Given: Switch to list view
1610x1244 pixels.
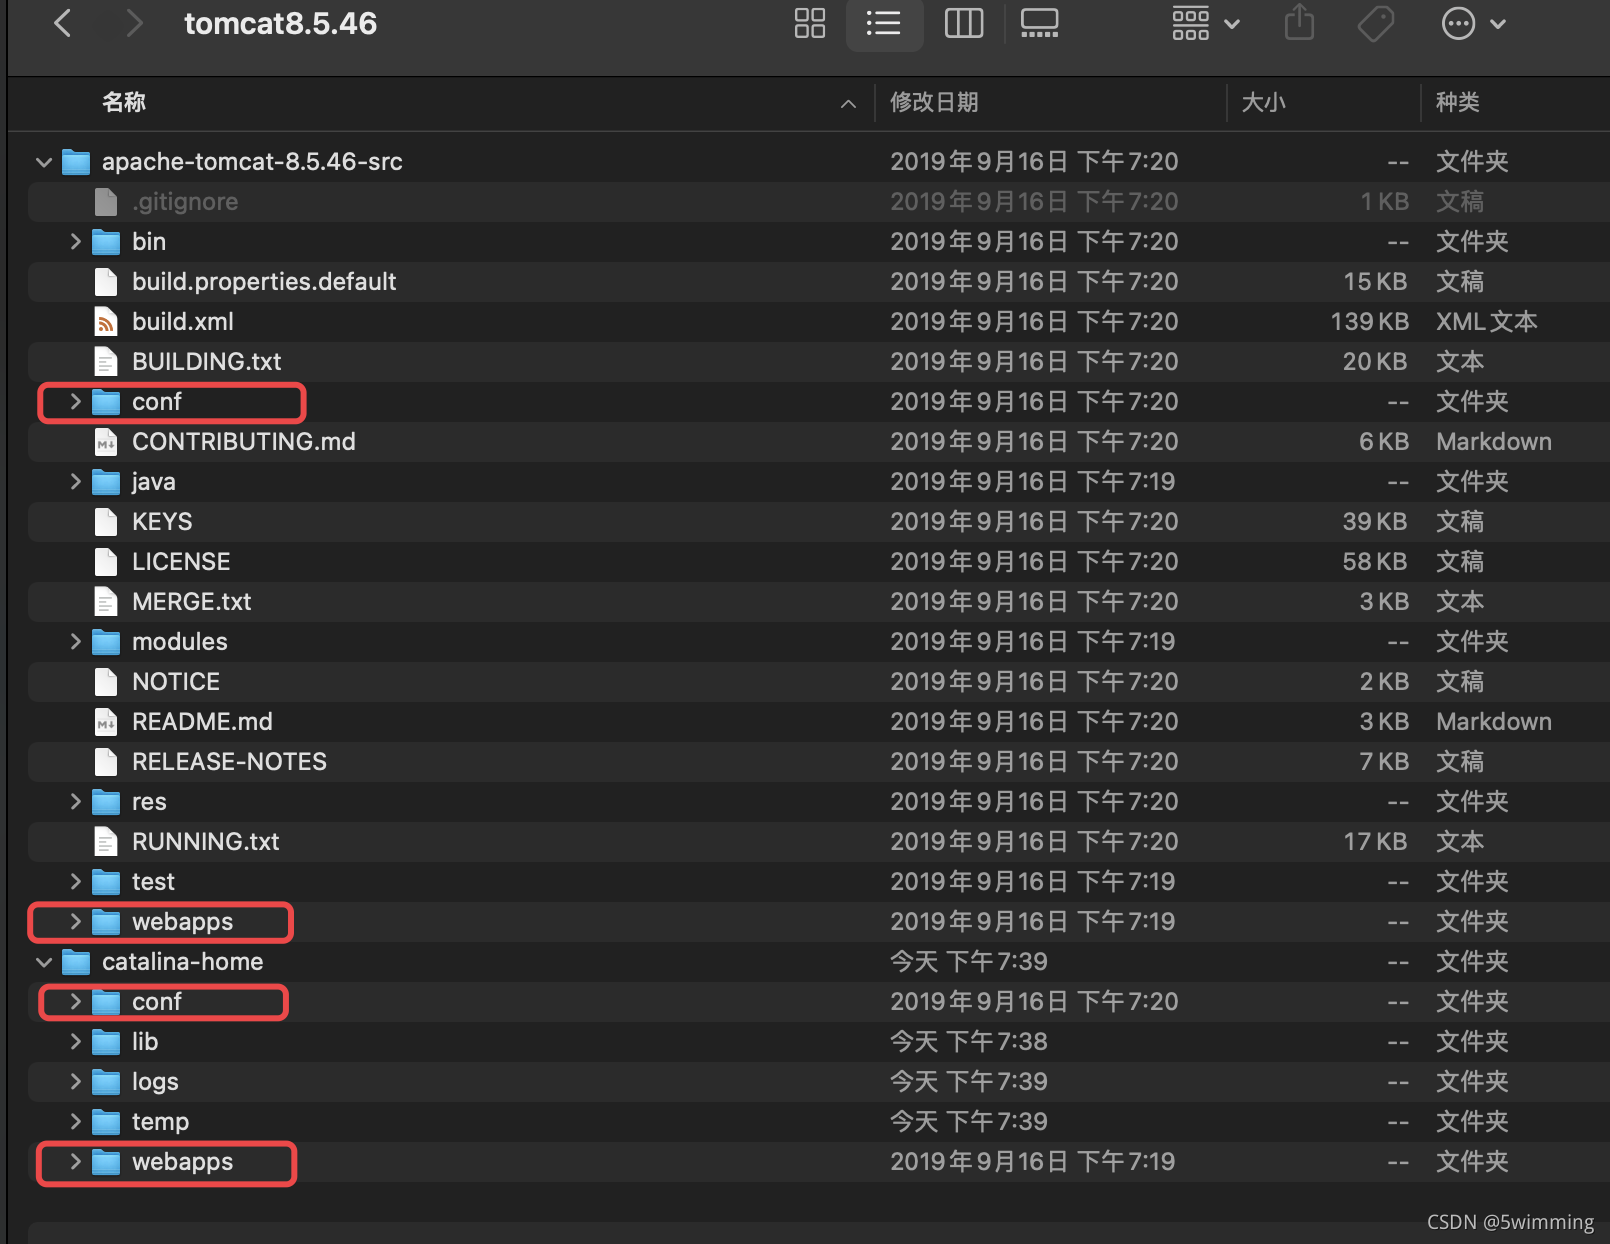Looking at the screenshot, I should coord(884,23).
